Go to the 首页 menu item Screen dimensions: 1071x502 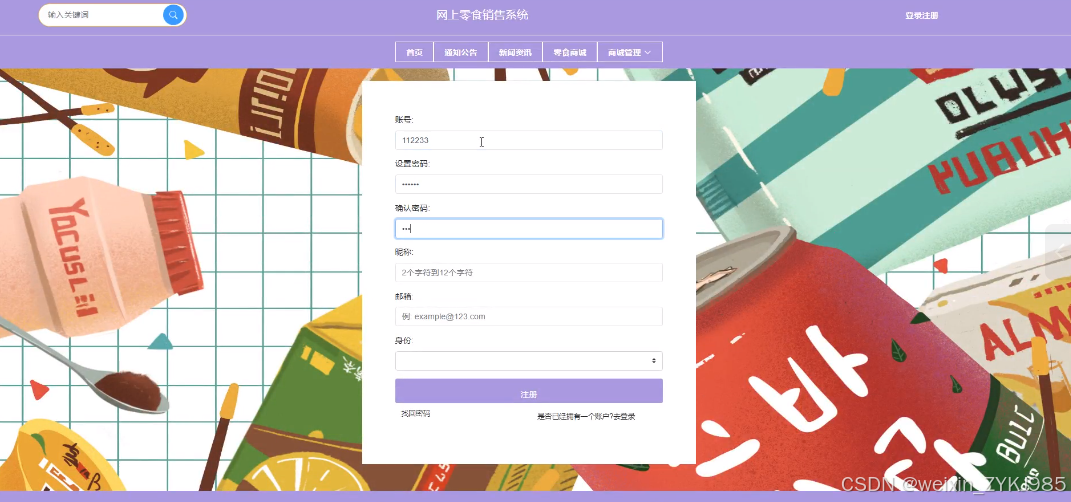click(414, 52)
